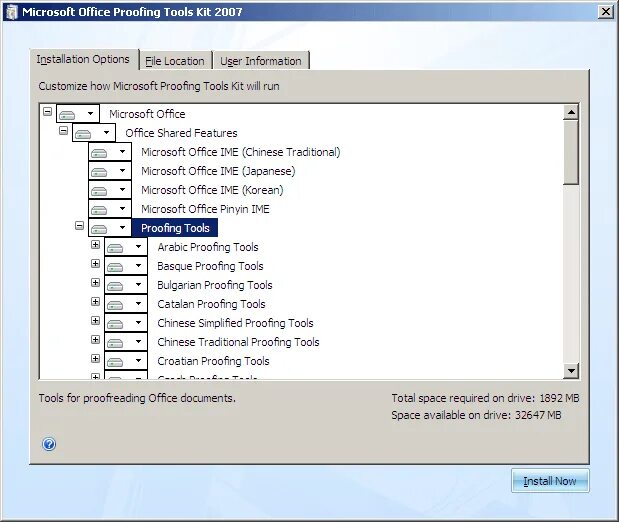619x522 pixels.
Task: Click the setup icon in title bar
Action: point(12,12)
